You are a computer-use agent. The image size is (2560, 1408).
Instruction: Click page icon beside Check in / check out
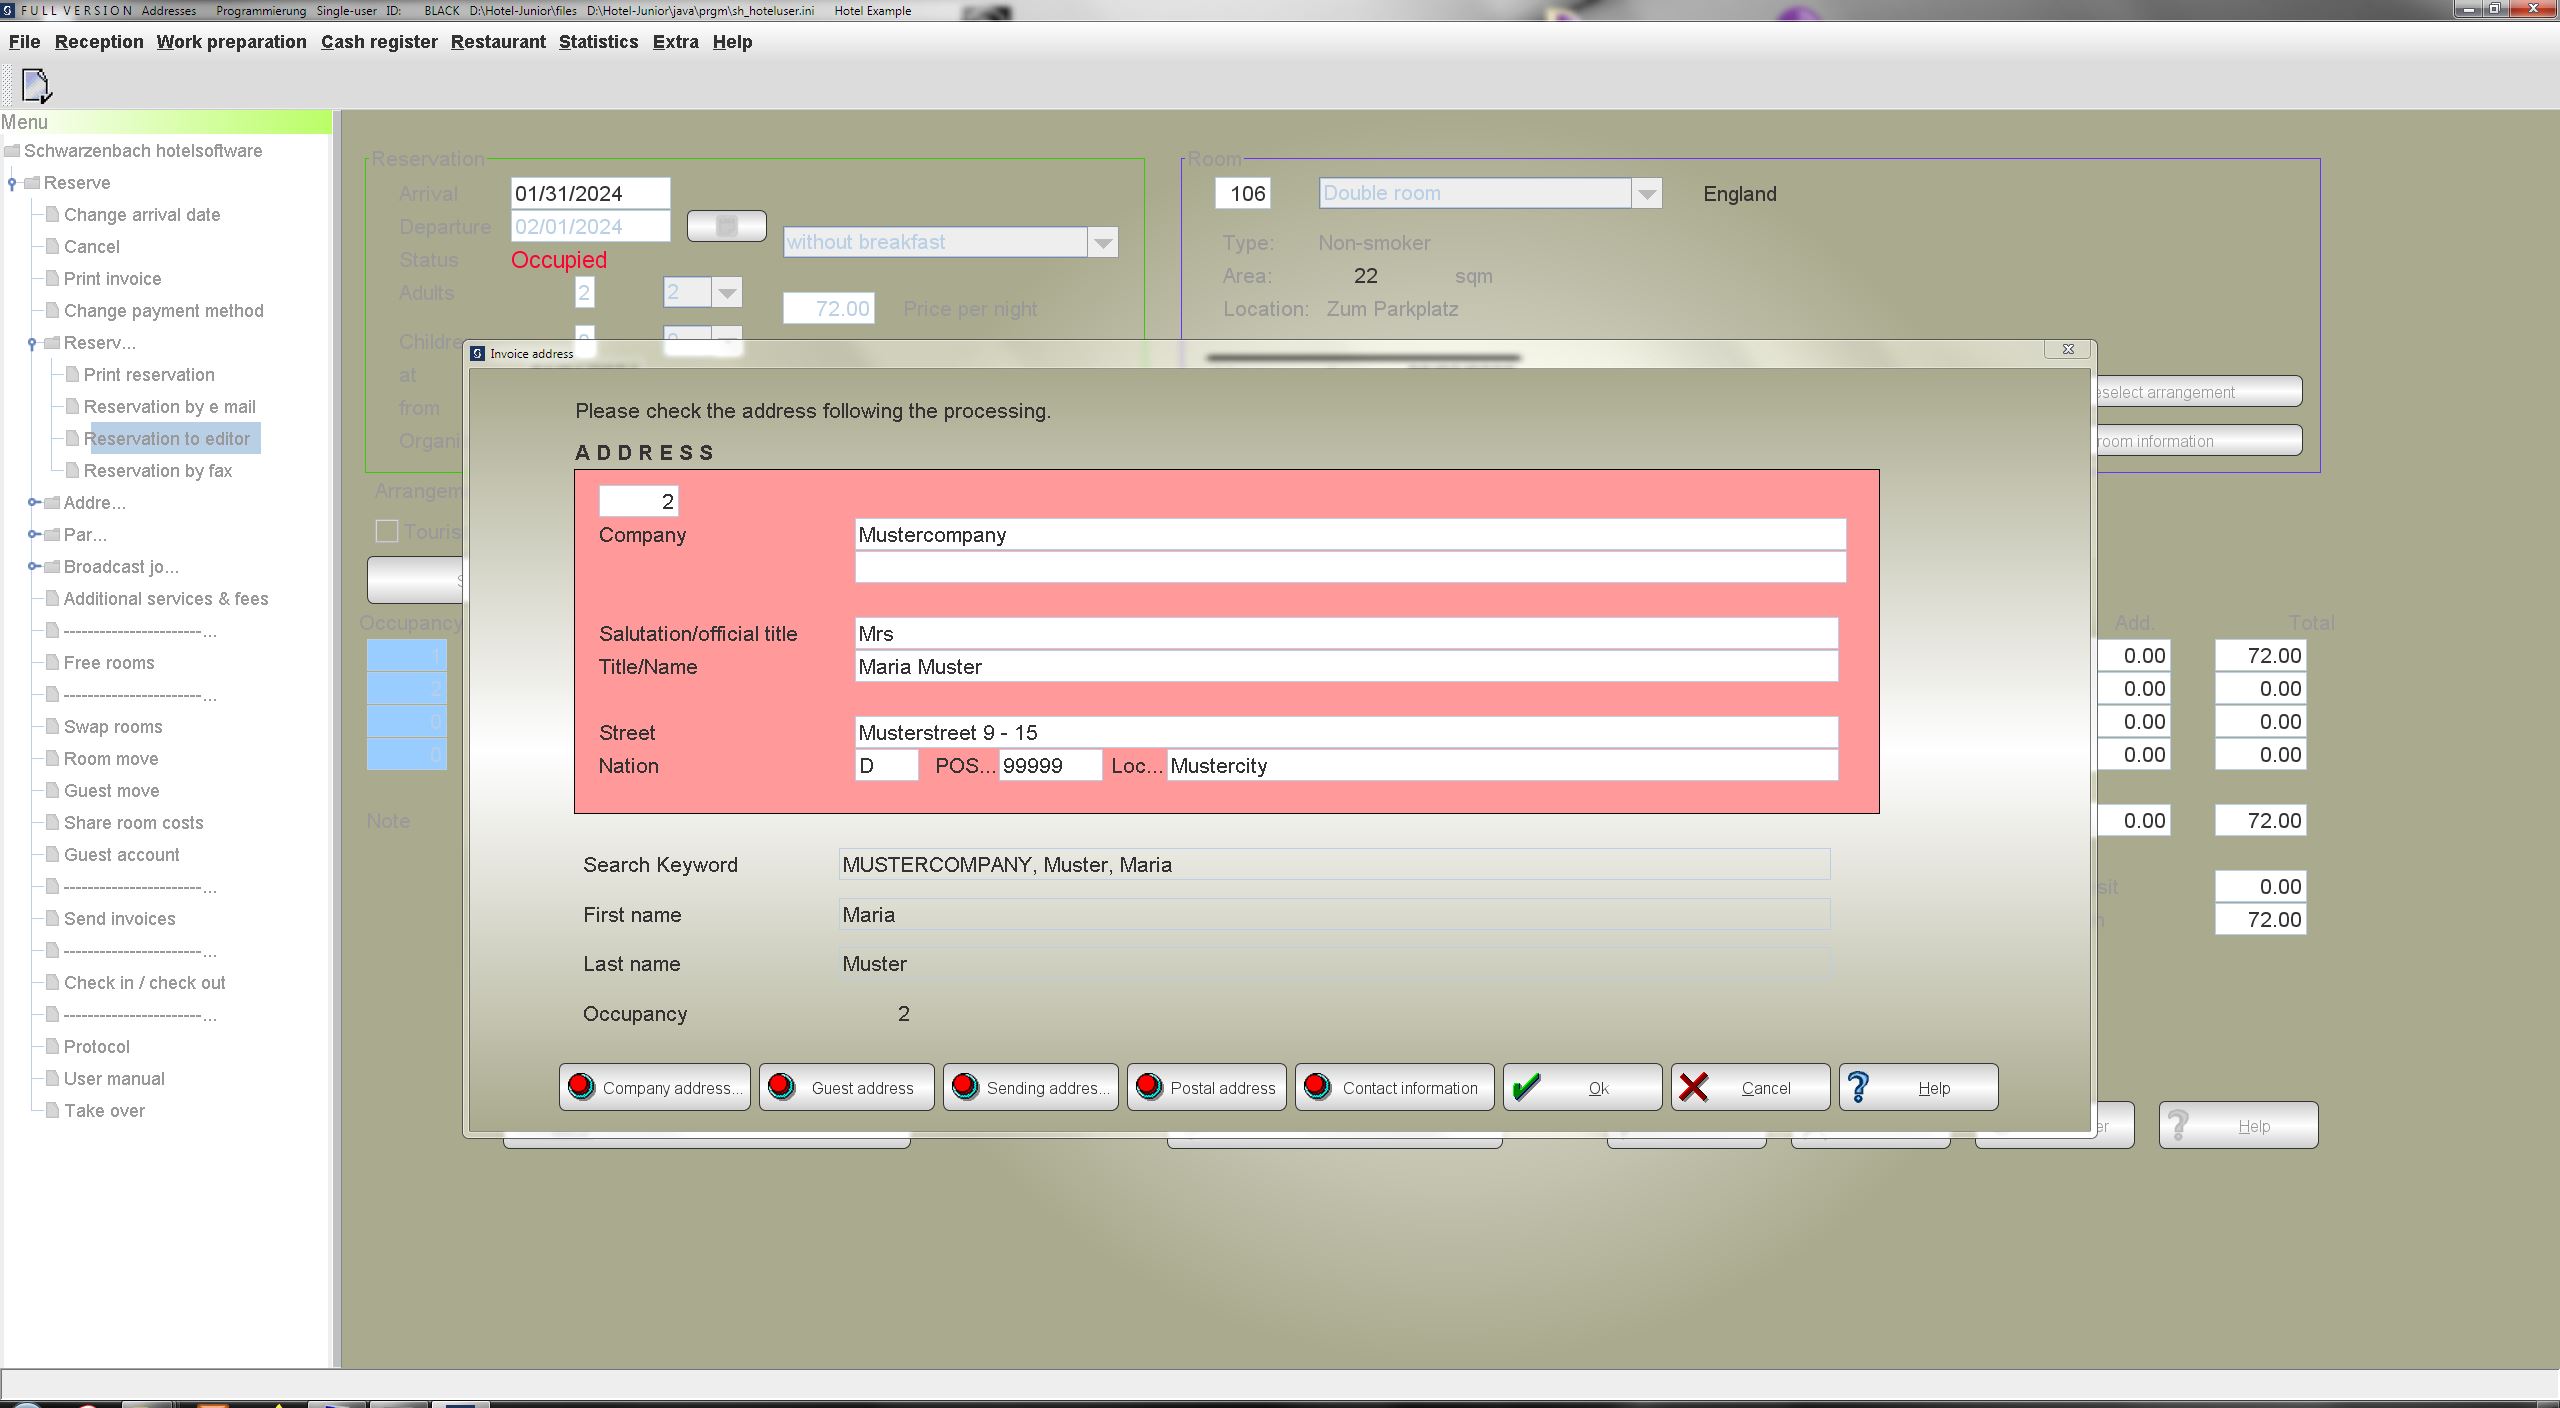pyautogui.click(x=52, y=982)
